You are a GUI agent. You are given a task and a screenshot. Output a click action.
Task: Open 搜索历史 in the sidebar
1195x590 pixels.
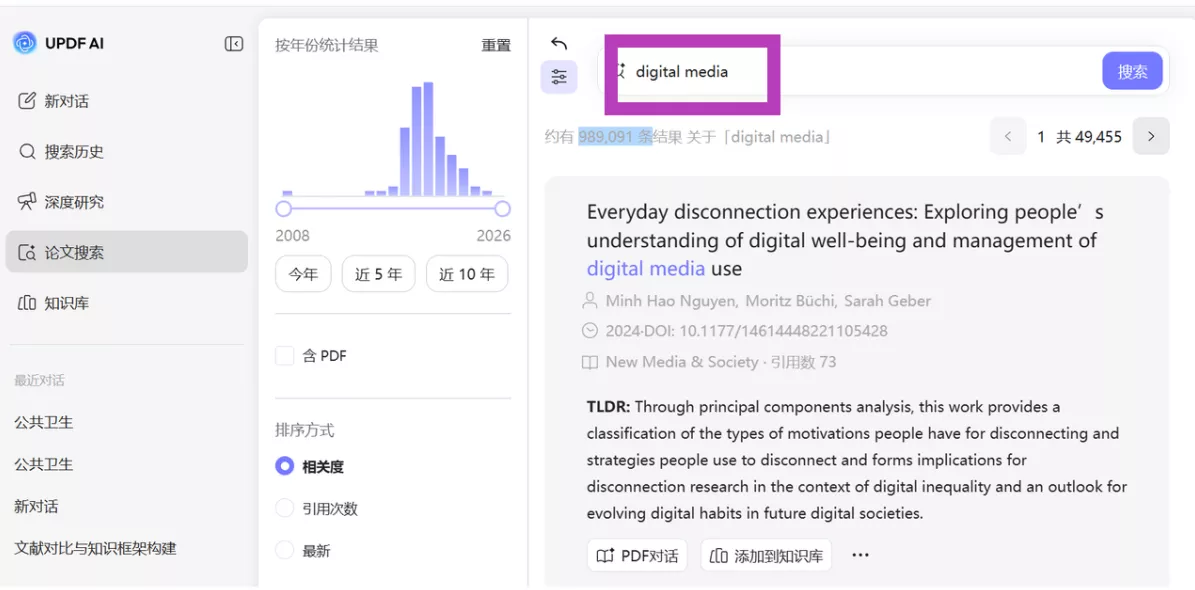[x=73, y=152]
